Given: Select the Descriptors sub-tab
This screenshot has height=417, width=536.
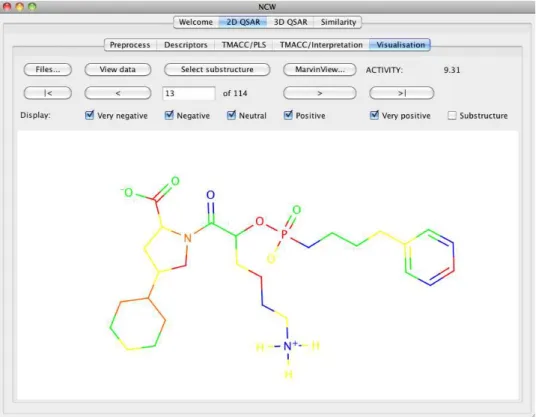Looking at the screenshot, I should (186, 45).
